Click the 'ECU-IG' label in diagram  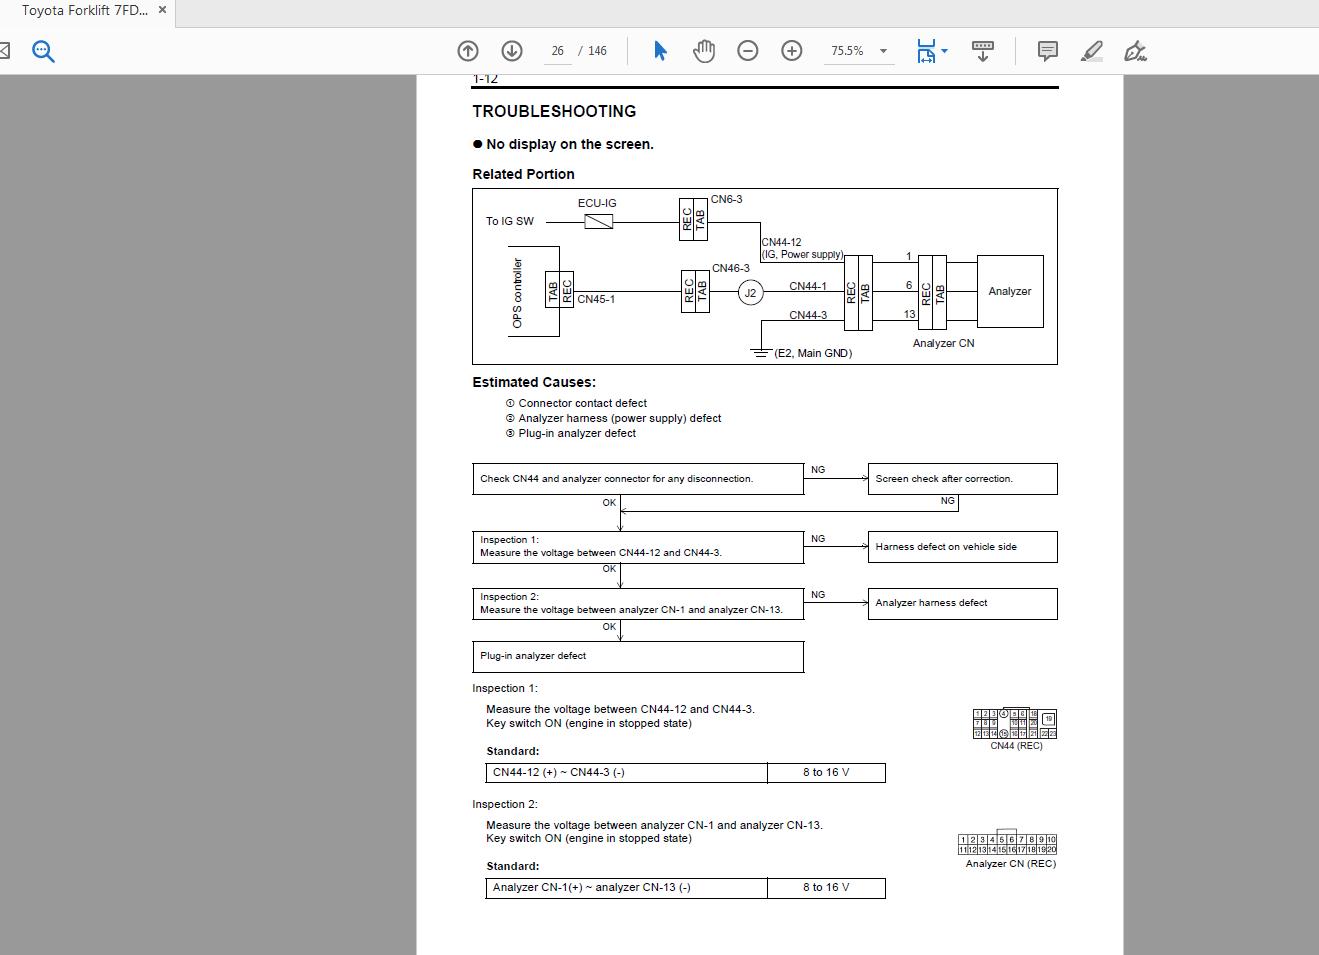[597, 203]
